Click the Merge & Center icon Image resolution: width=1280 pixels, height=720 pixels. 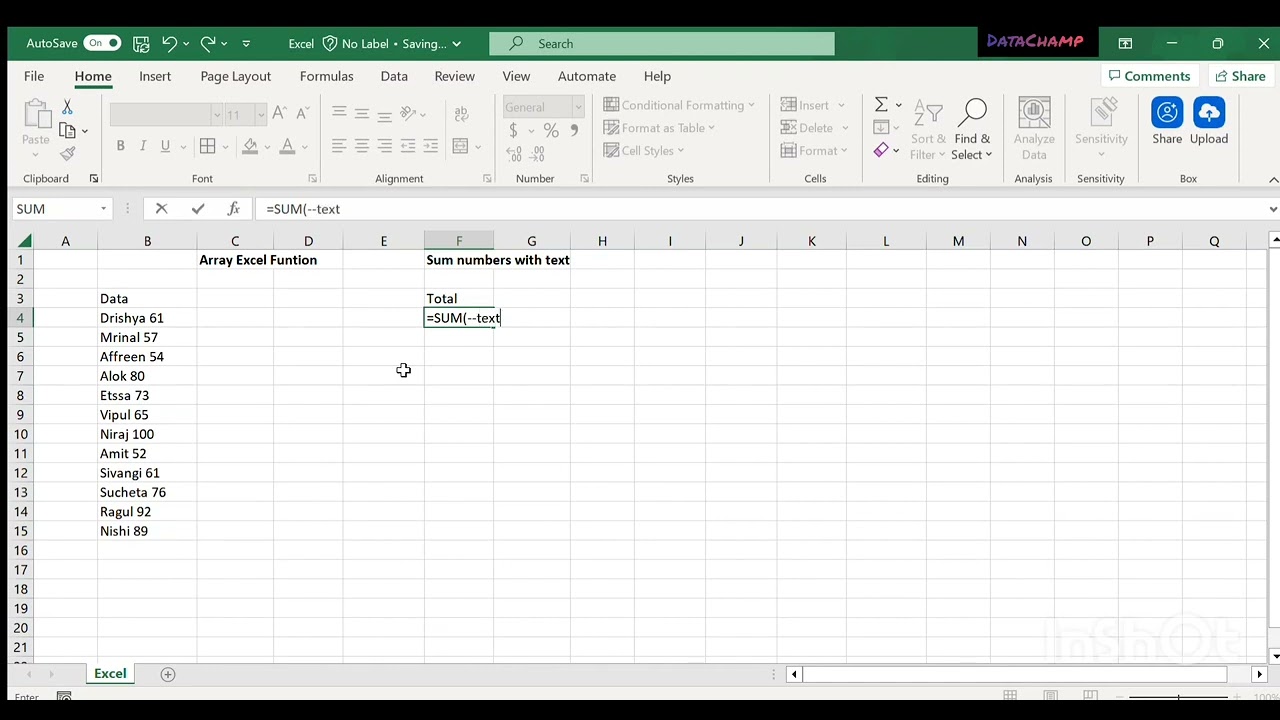460,146
